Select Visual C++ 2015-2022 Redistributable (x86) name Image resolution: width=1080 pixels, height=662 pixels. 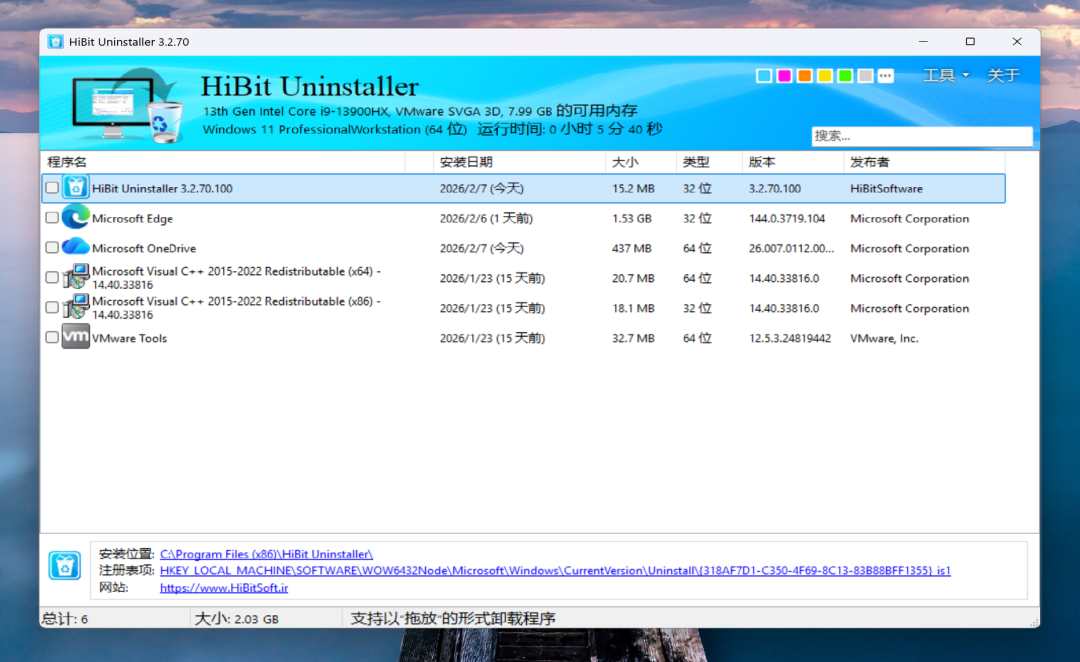(x=236, y=308)
